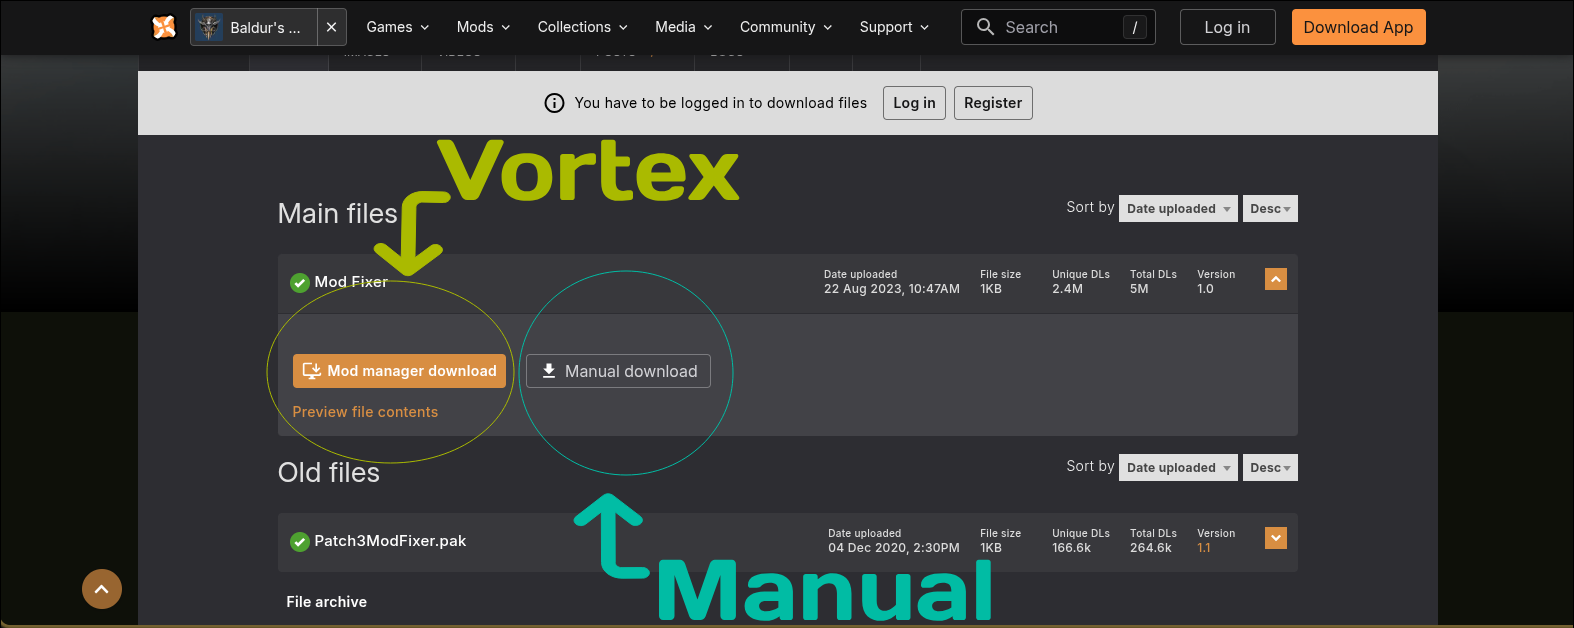Click the Main files heading
The image size is (1574, 628).
tap(337, 214)
